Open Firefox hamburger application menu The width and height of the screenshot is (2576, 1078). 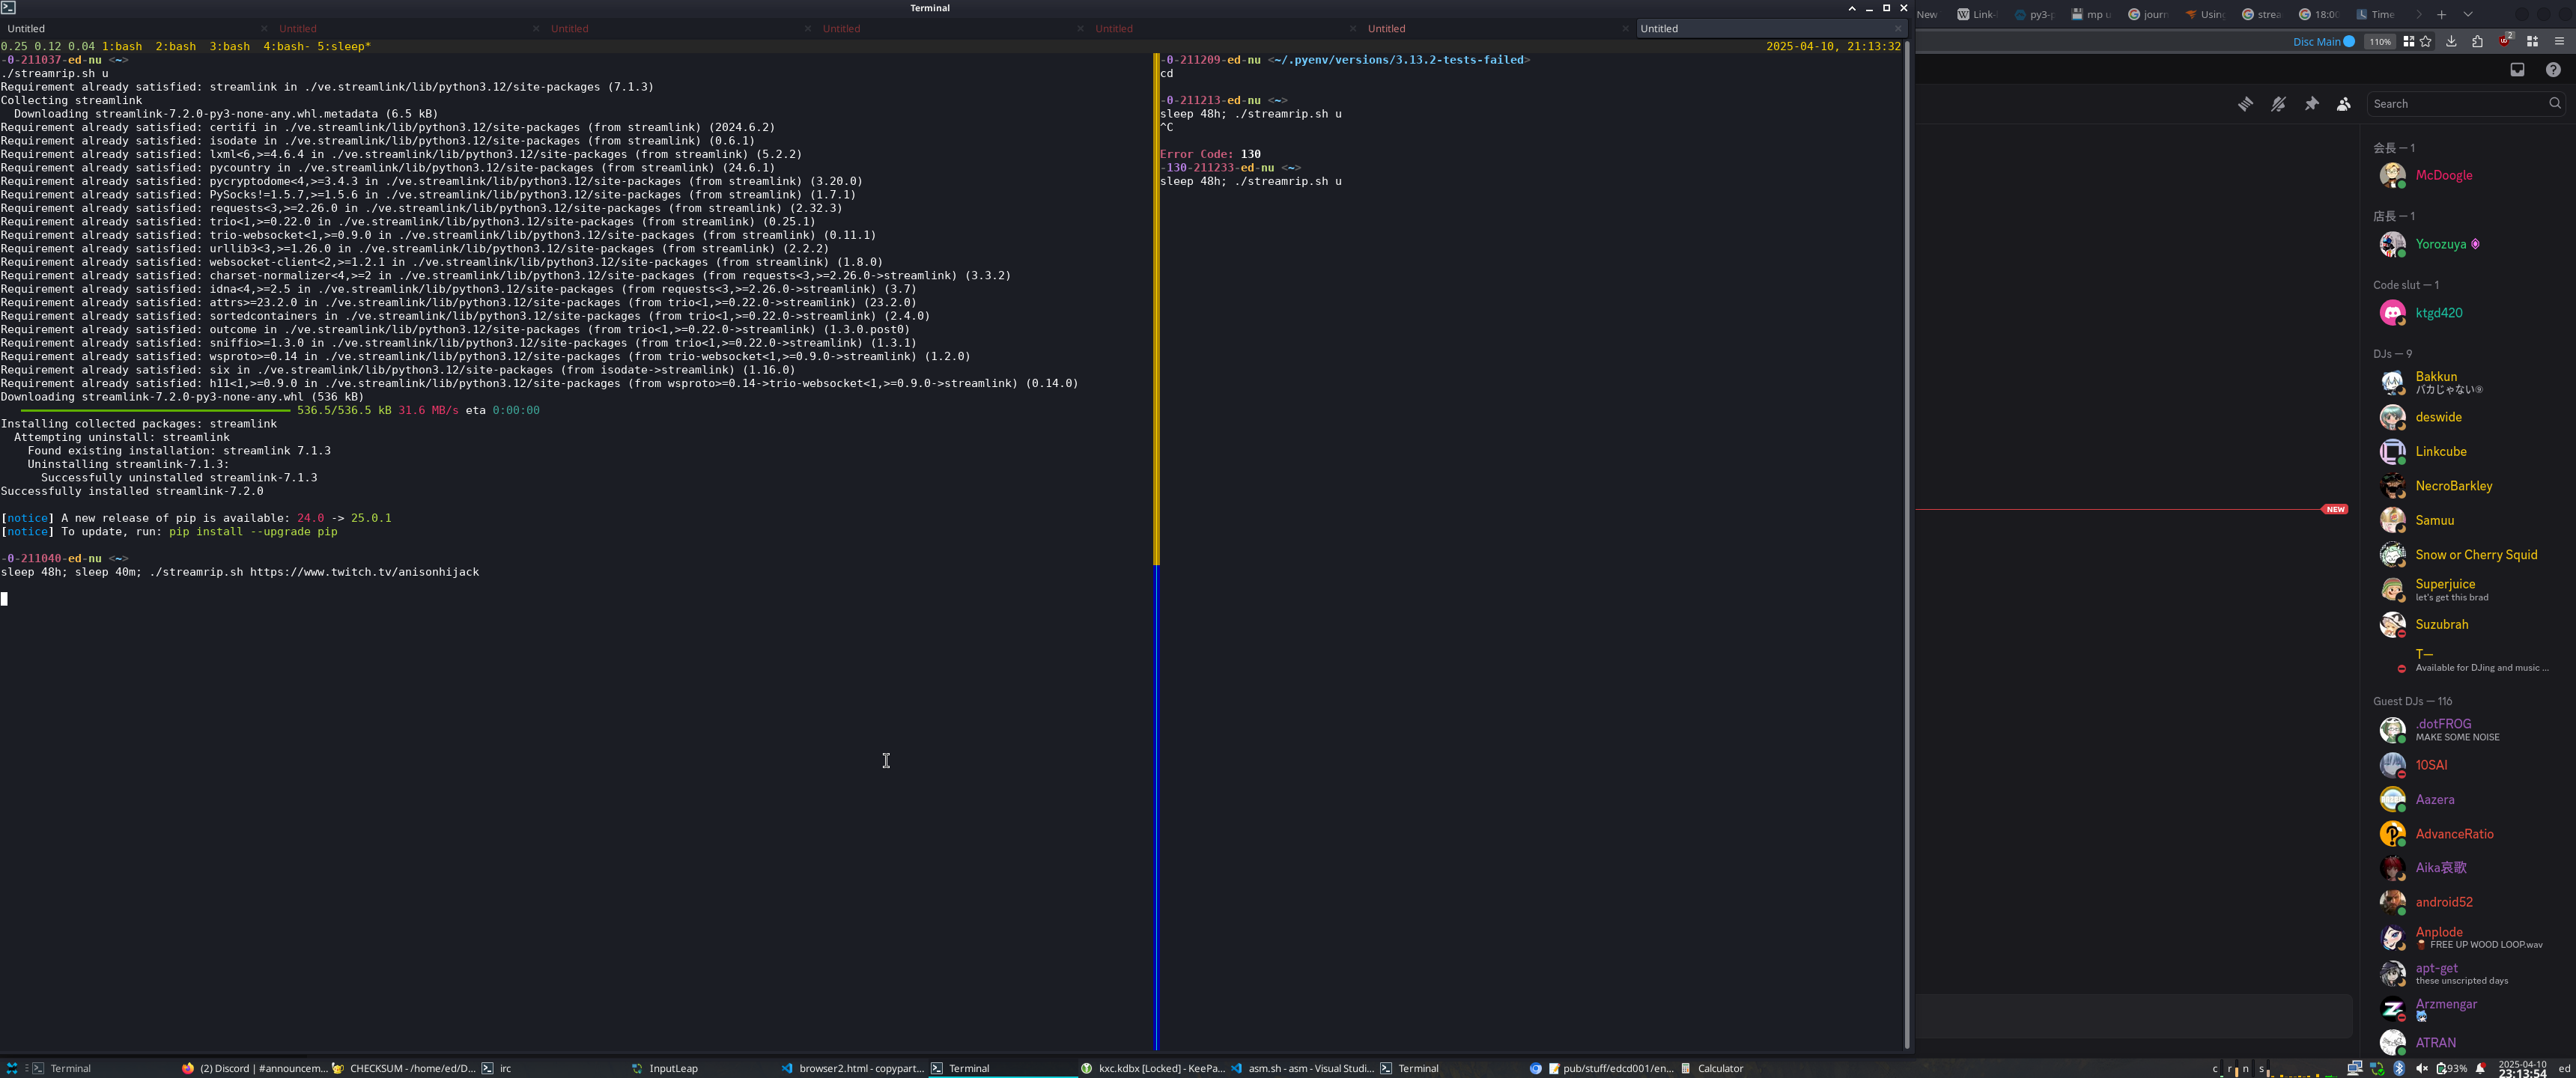coord(2559,41)
